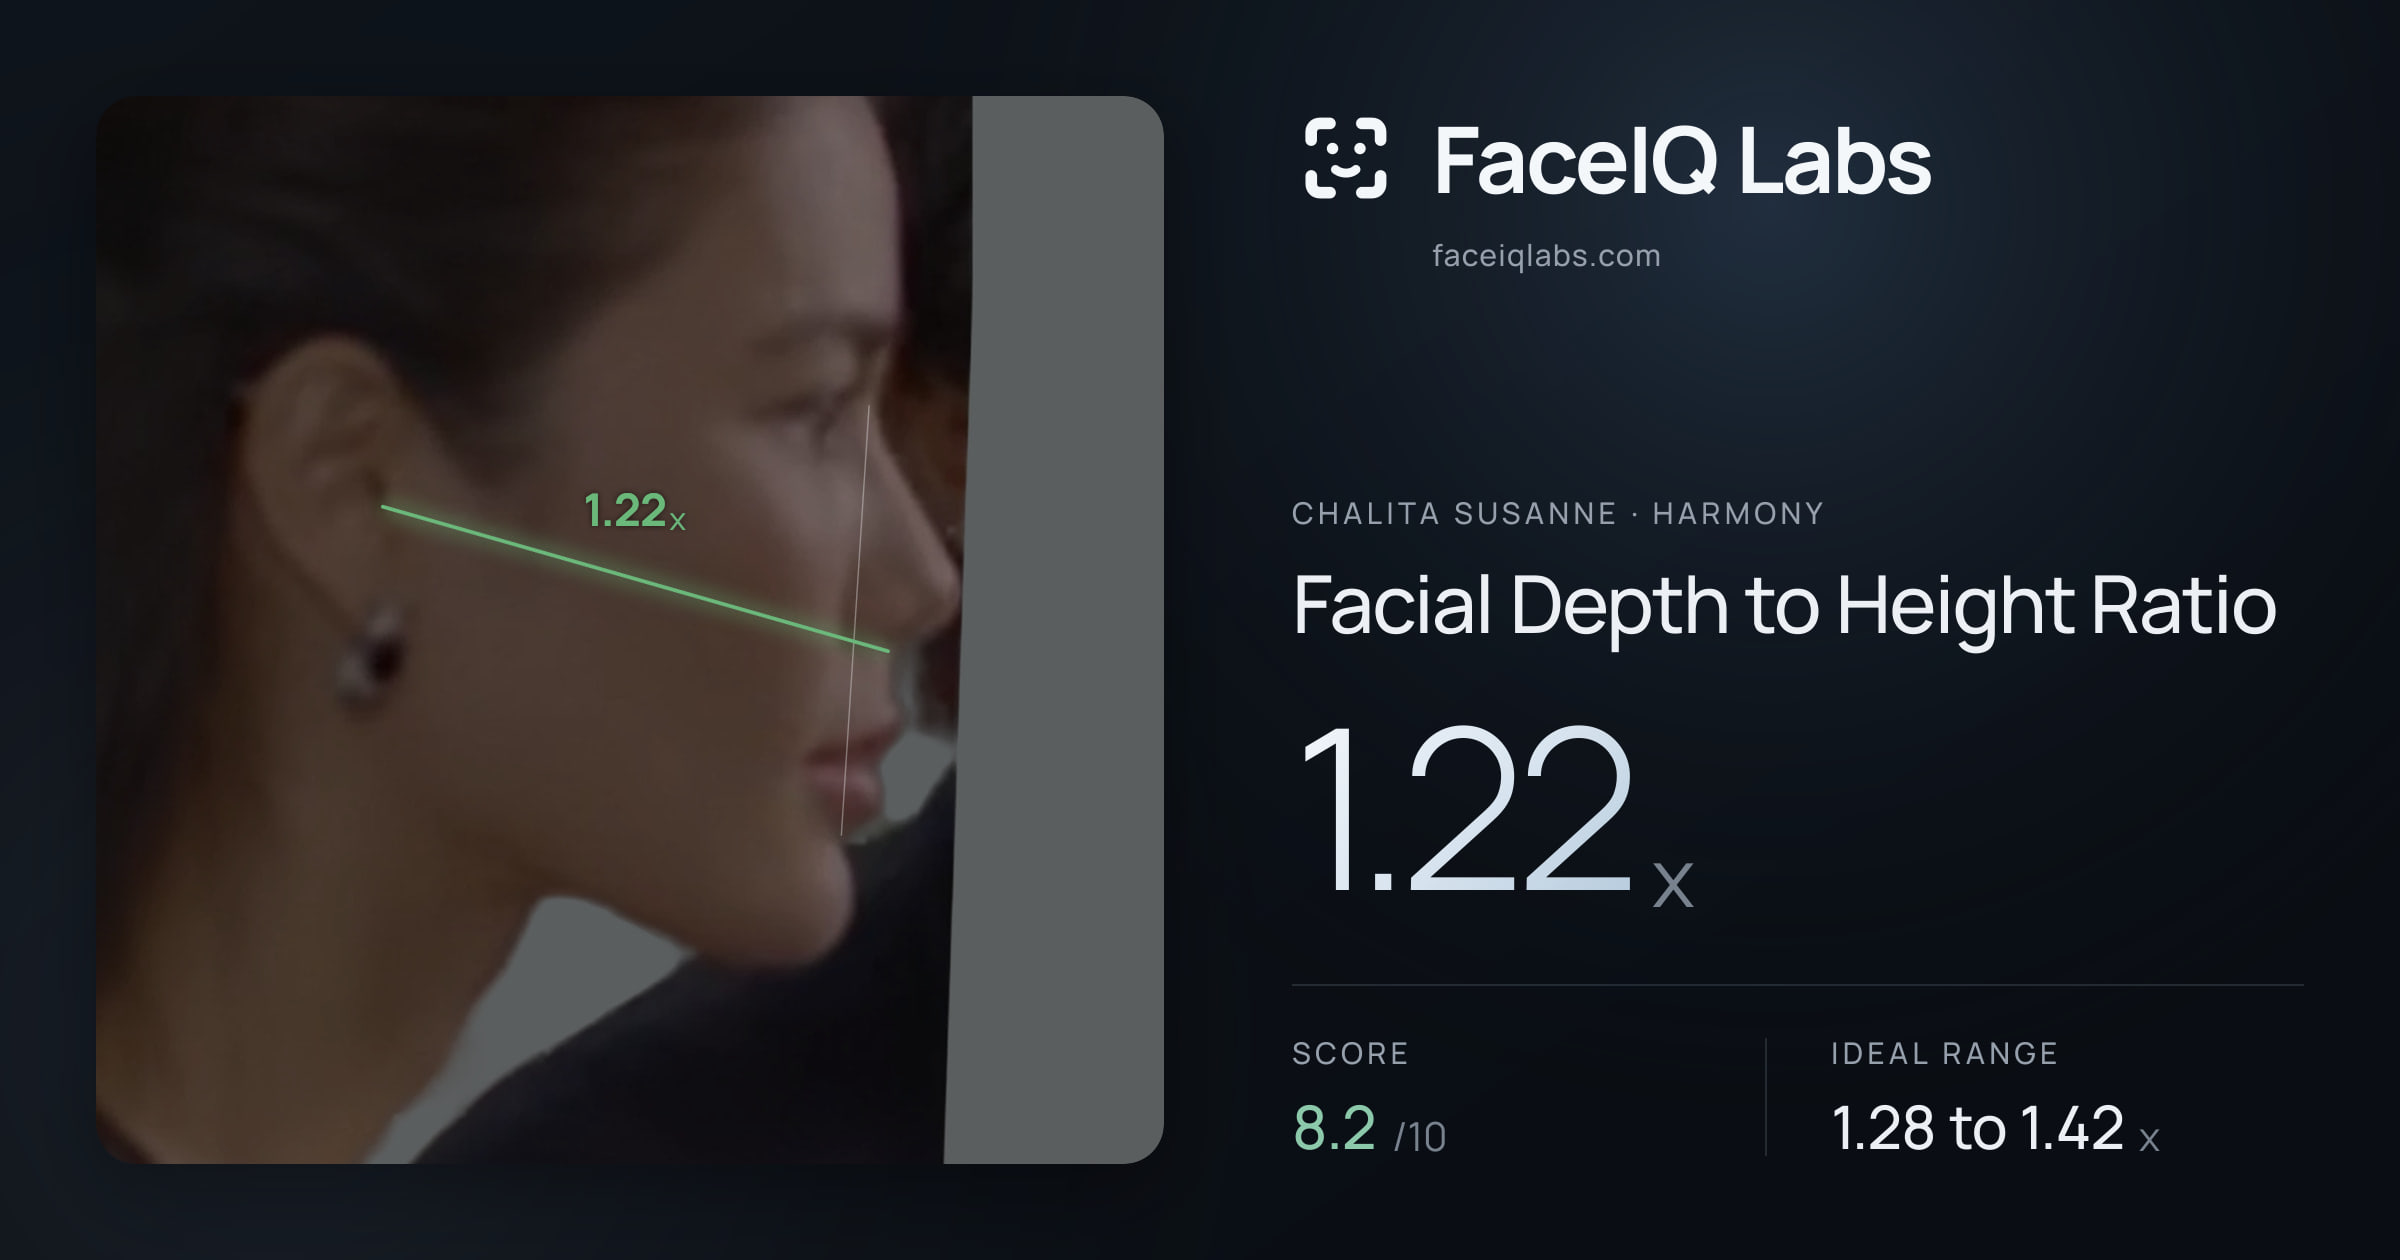The width and height of the screenshot is (2400, 1260).
Task: Click the FaceIQ Labs face-scan logo icon
Action: (x=1345, y=157)
